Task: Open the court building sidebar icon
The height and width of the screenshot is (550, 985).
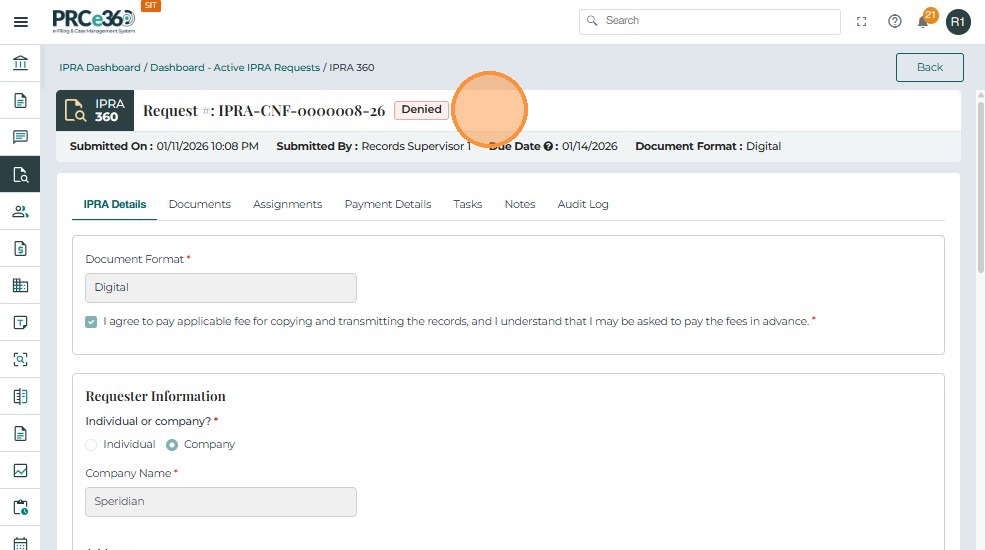Action: tap(20, 63)
